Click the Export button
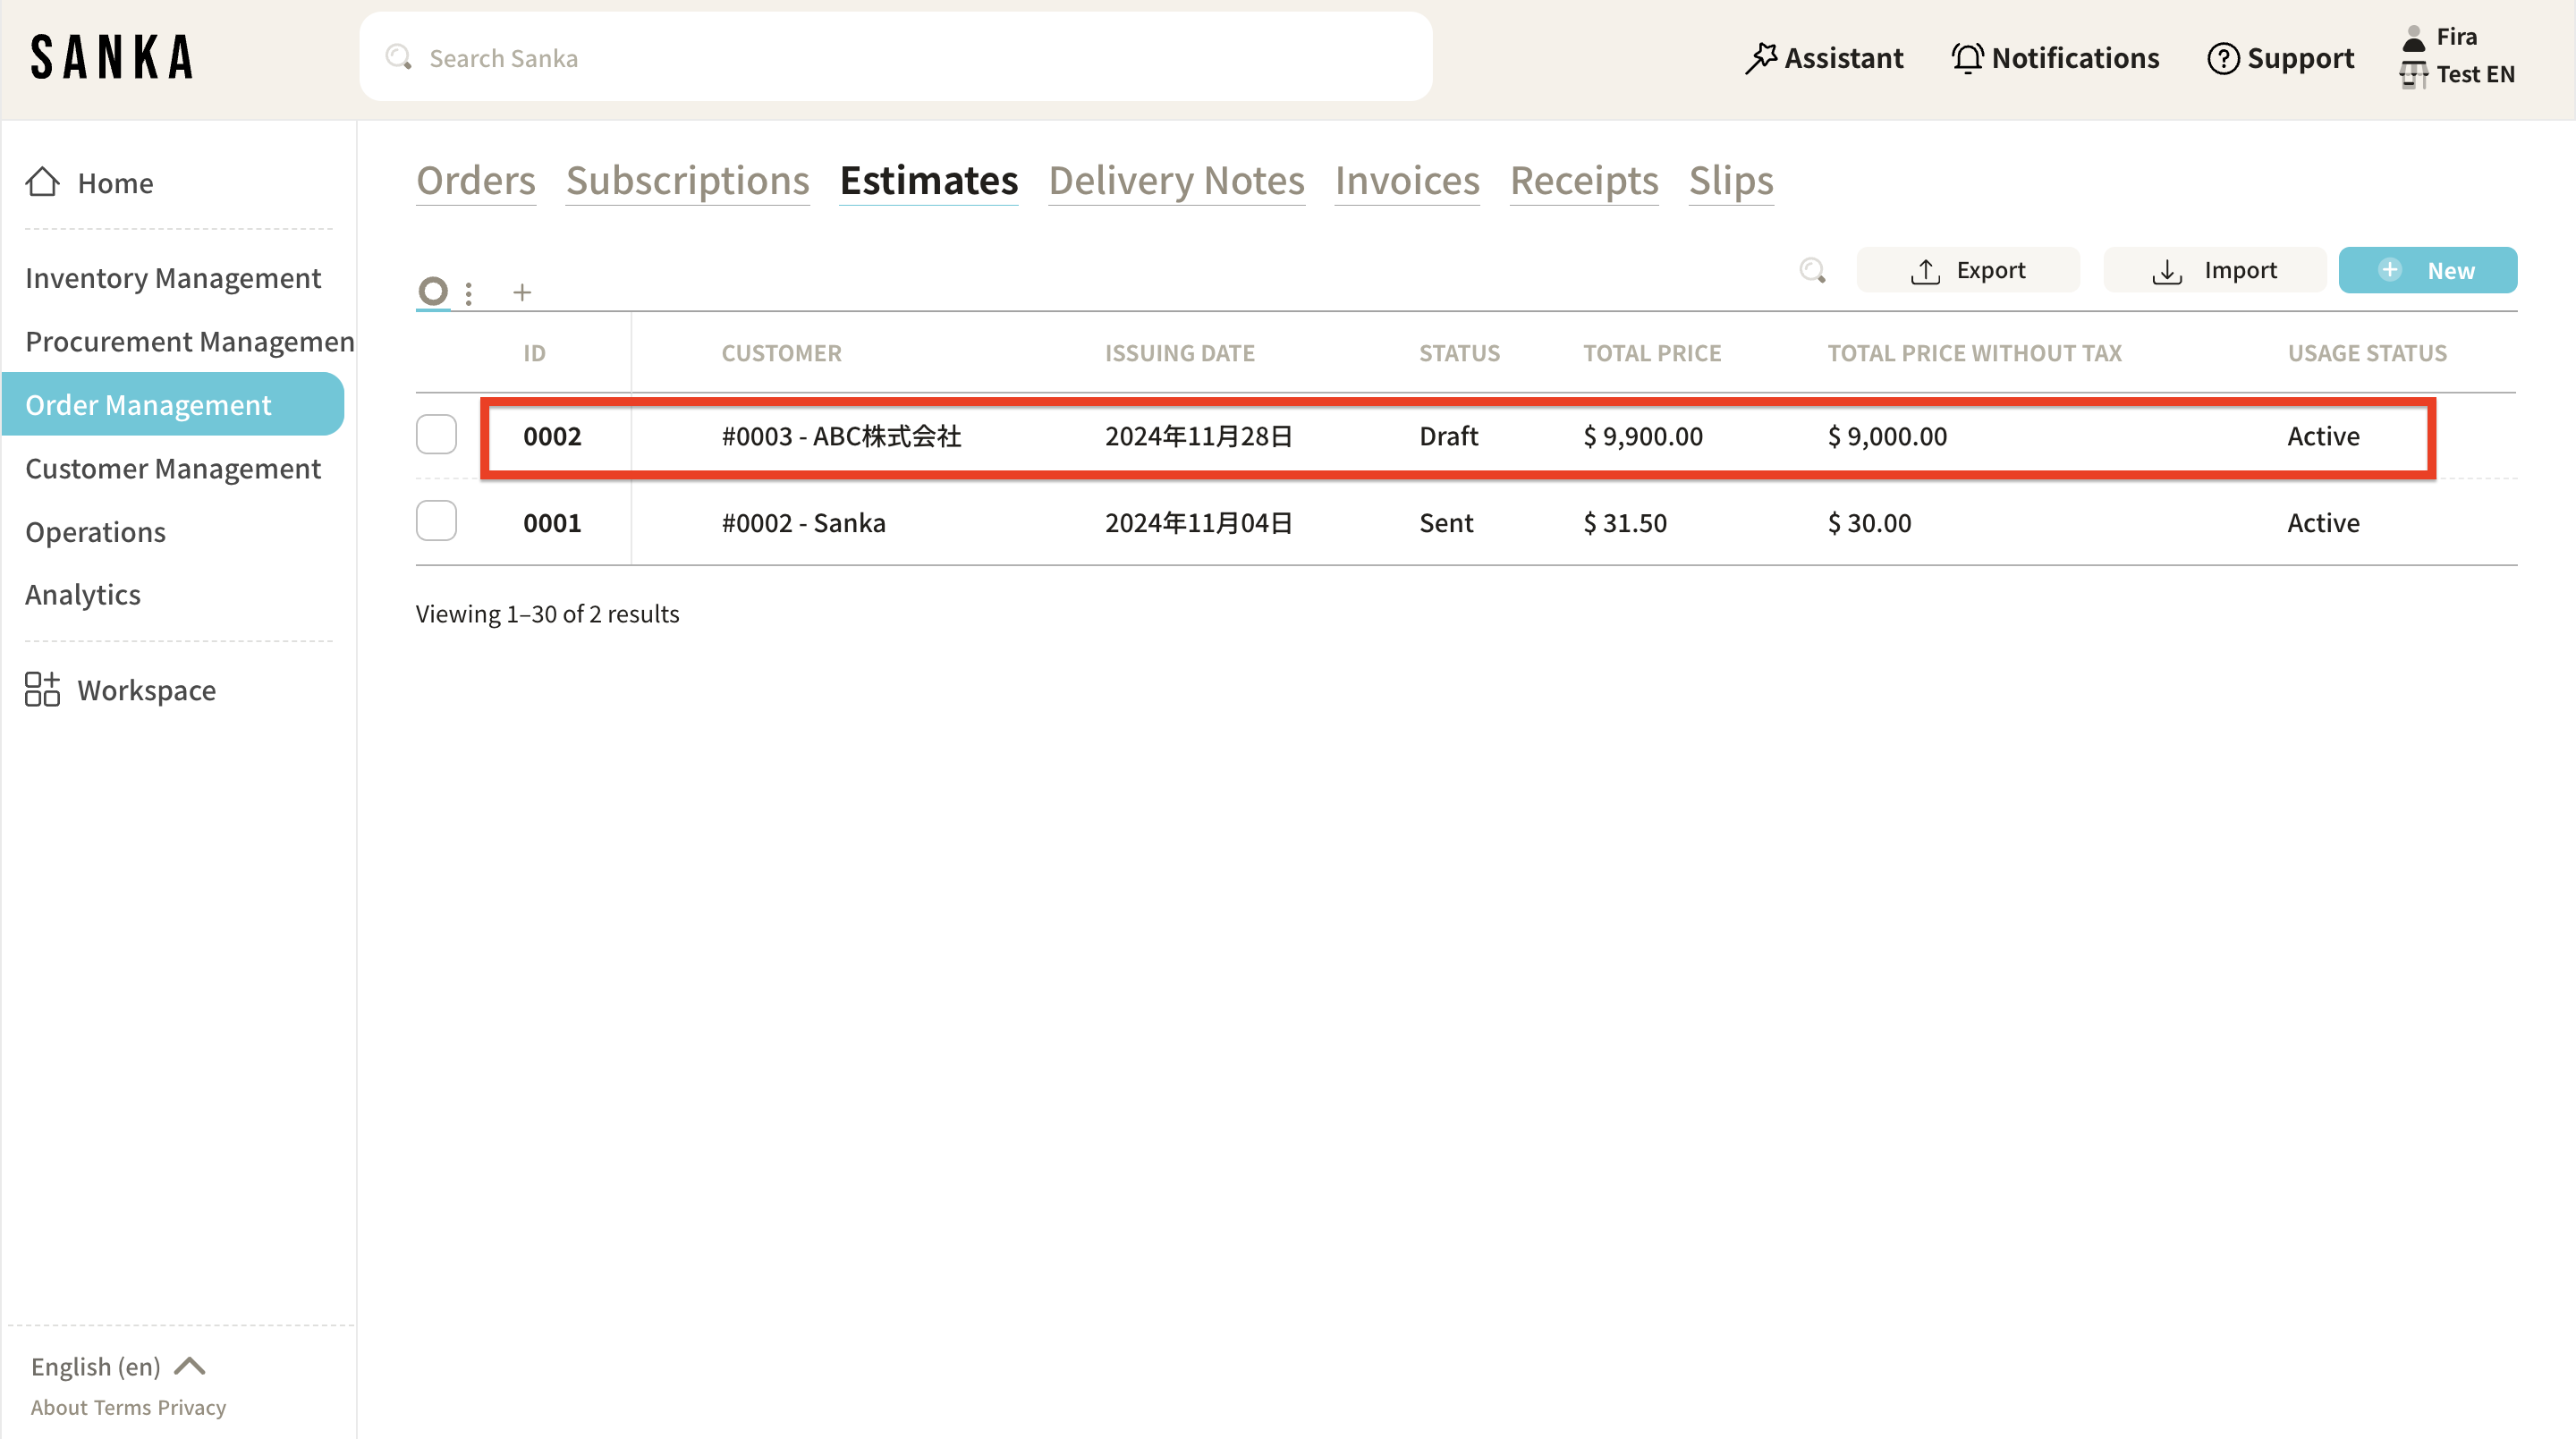Image resolution: width=2576 pixels, height=1439 pixels. tap(1967, 270)
